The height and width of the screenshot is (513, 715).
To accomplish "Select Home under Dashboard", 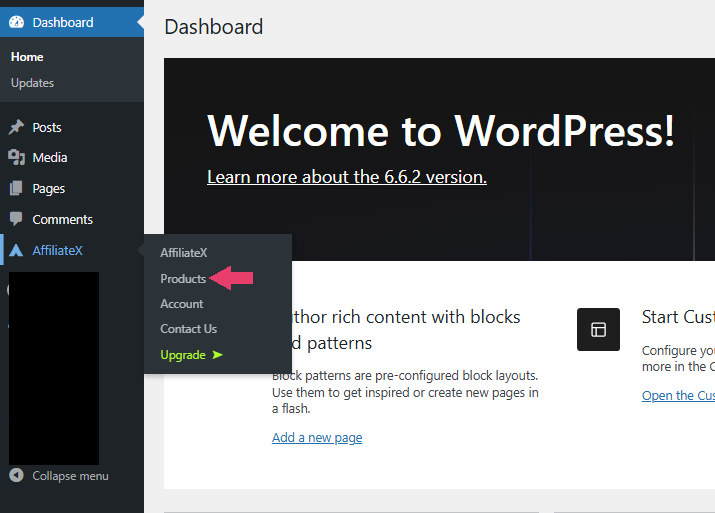I will (27, 57).
